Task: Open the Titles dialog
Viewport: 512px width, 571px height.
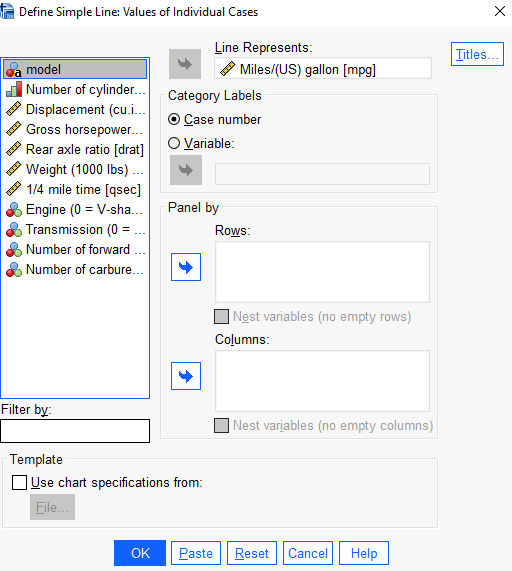Action: tap(477, 54)
